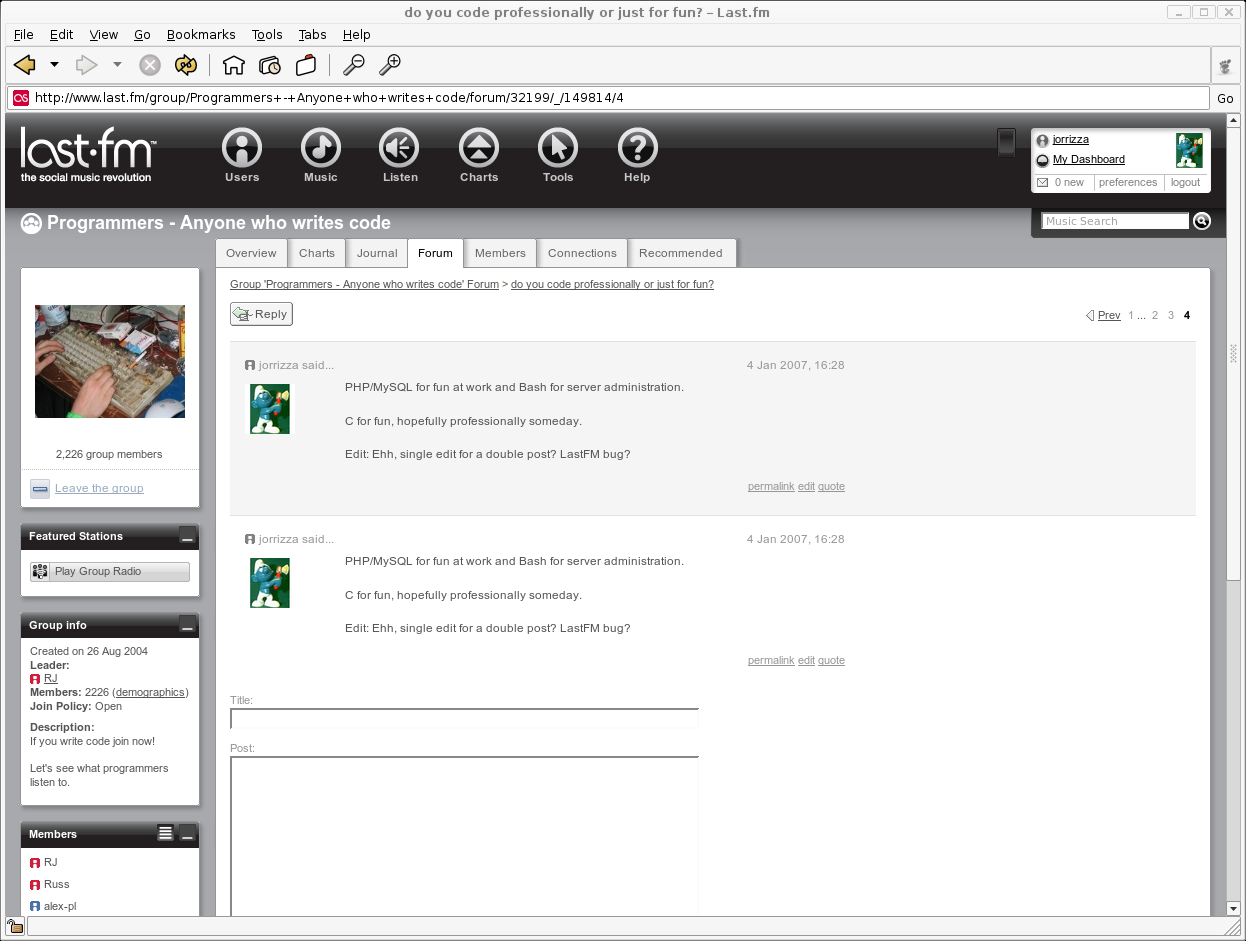Open the back history dropdown arrow
Image resolution: width=1246 pixels, height=941 pixels.
pos(54,65)
